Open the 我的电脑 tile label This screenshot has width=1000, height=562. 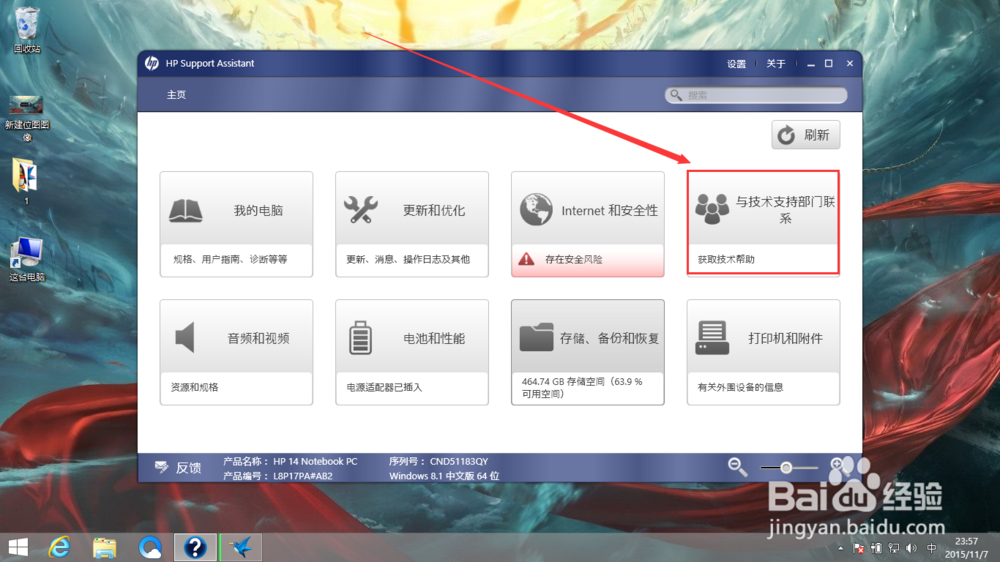tap(258, 211)
